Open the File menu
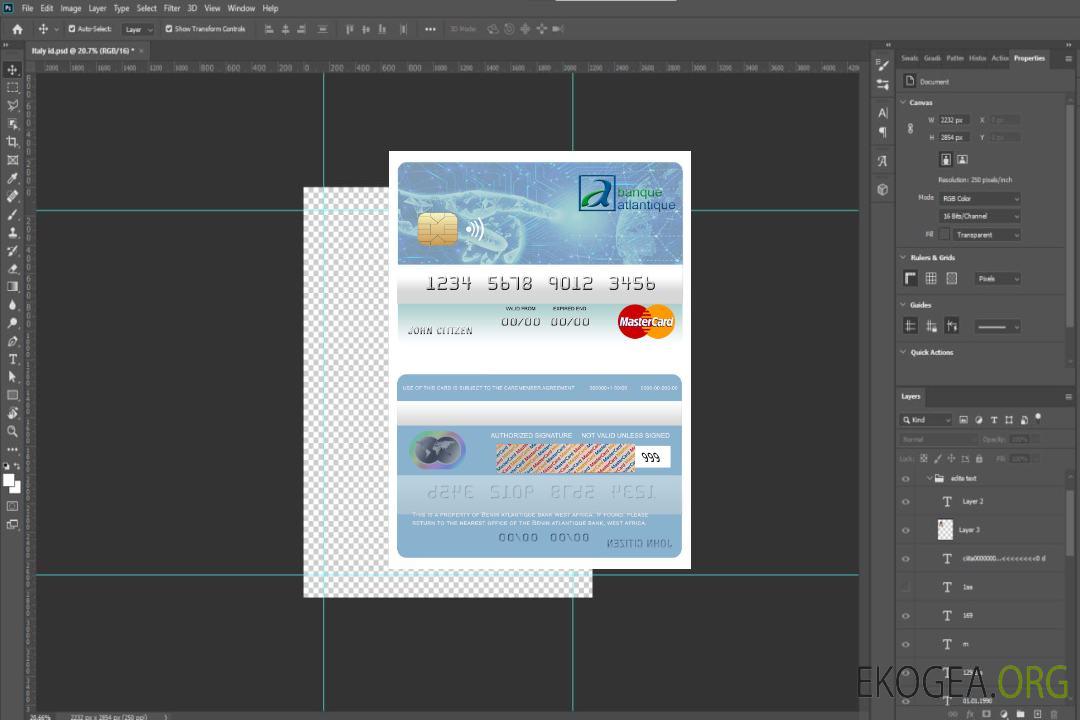Screen dimensions: 1080x720 pos(28,8)
